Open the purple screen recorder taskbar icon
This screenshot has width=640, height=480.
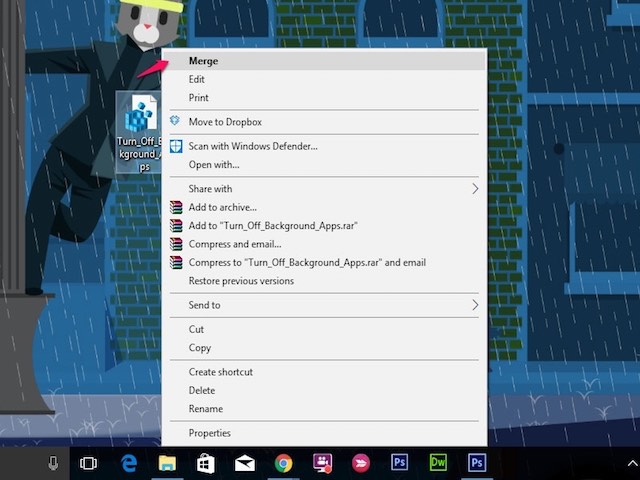[322, 463]
